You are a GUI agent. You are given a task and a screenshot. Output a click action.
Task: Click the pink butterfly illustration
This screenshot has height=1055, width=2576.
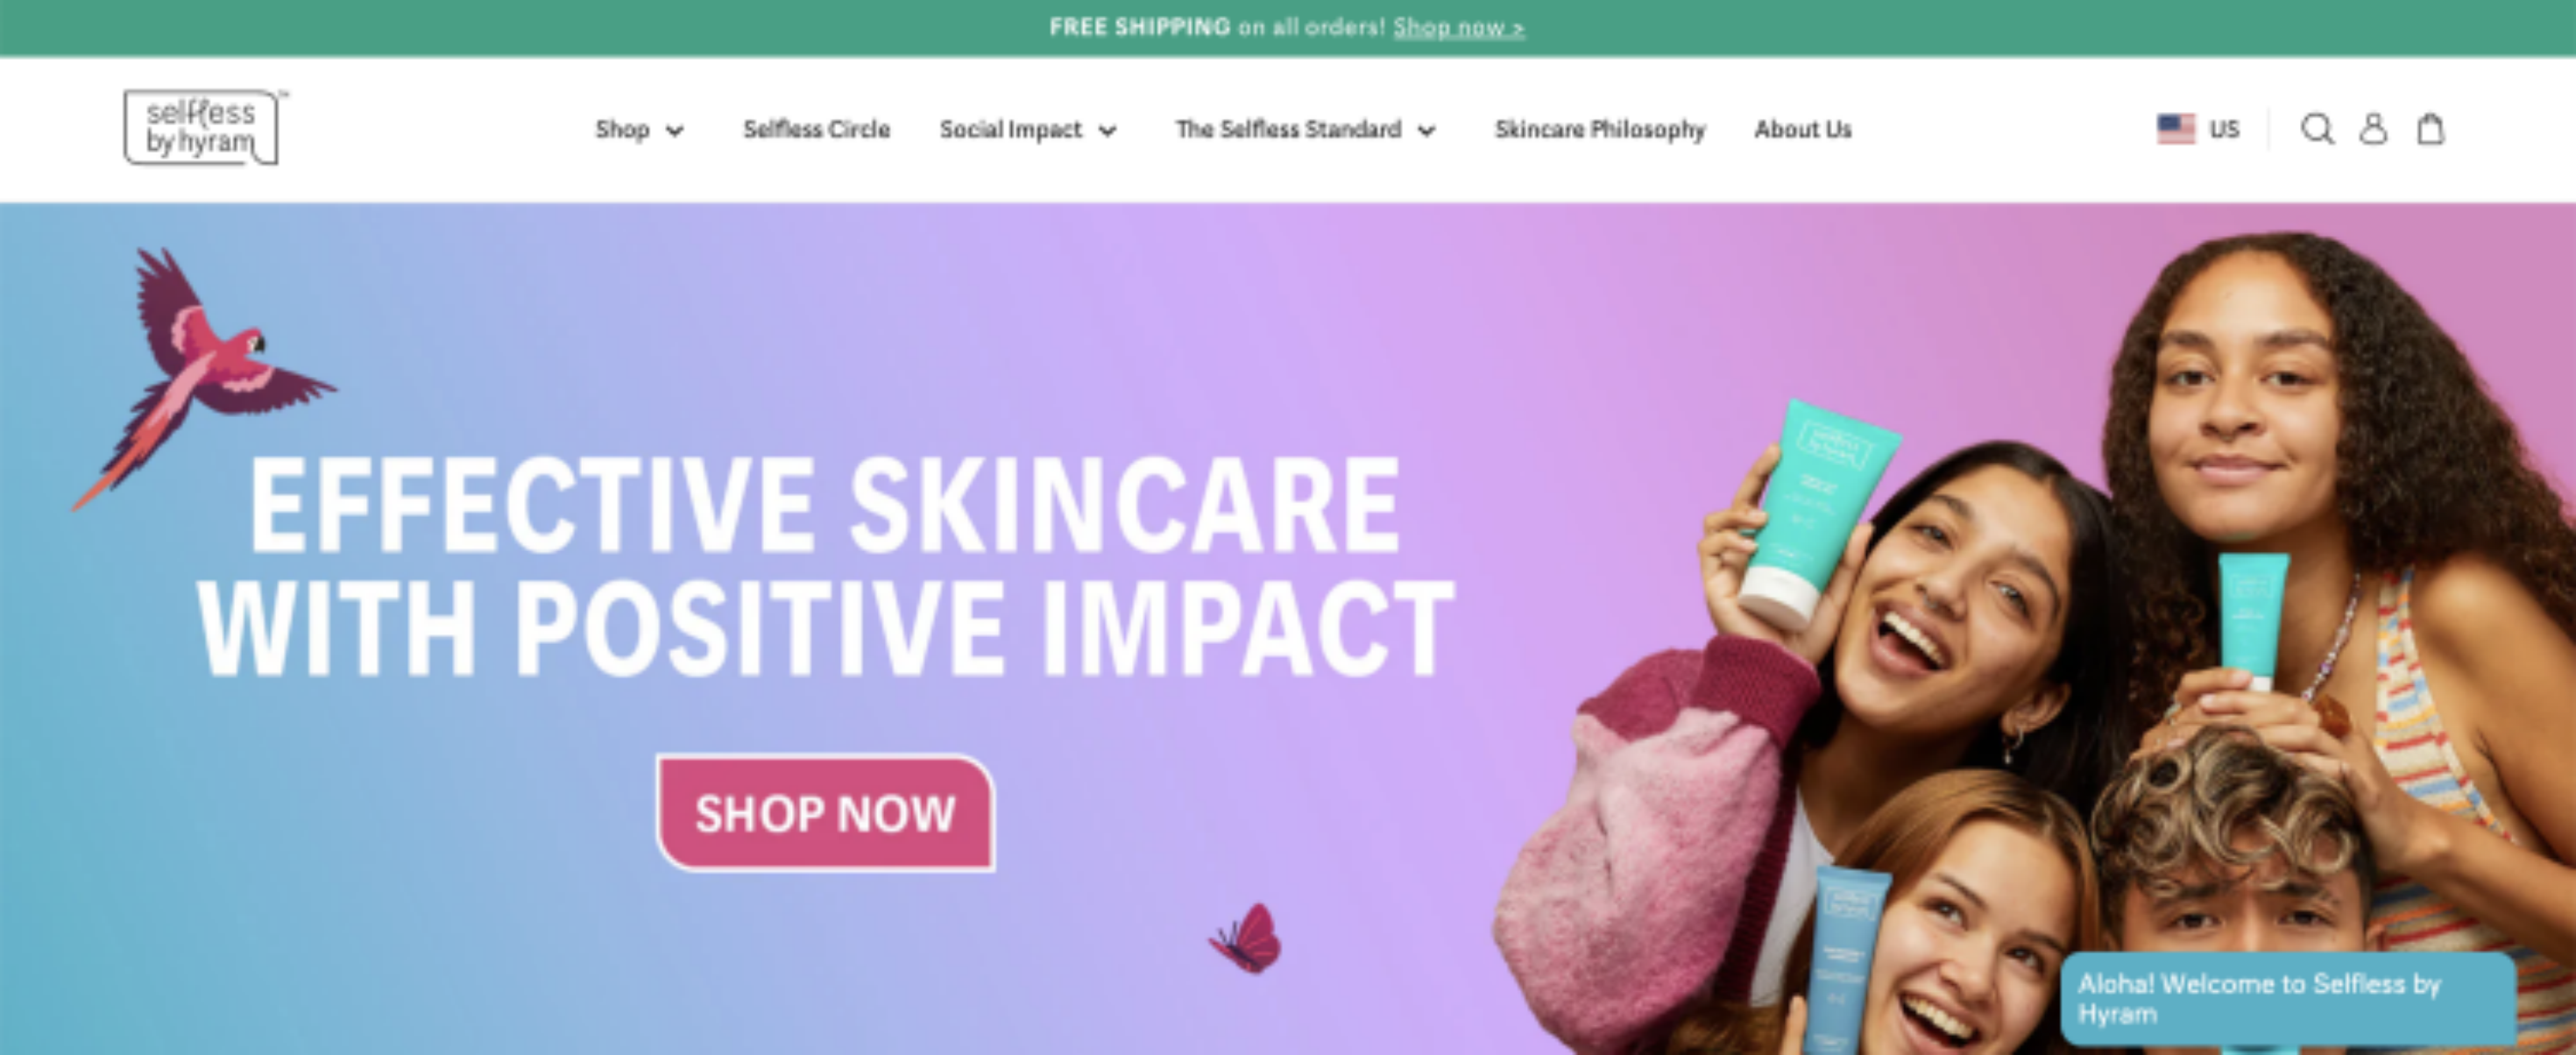pyautogui.click(x=1246, y=938)
